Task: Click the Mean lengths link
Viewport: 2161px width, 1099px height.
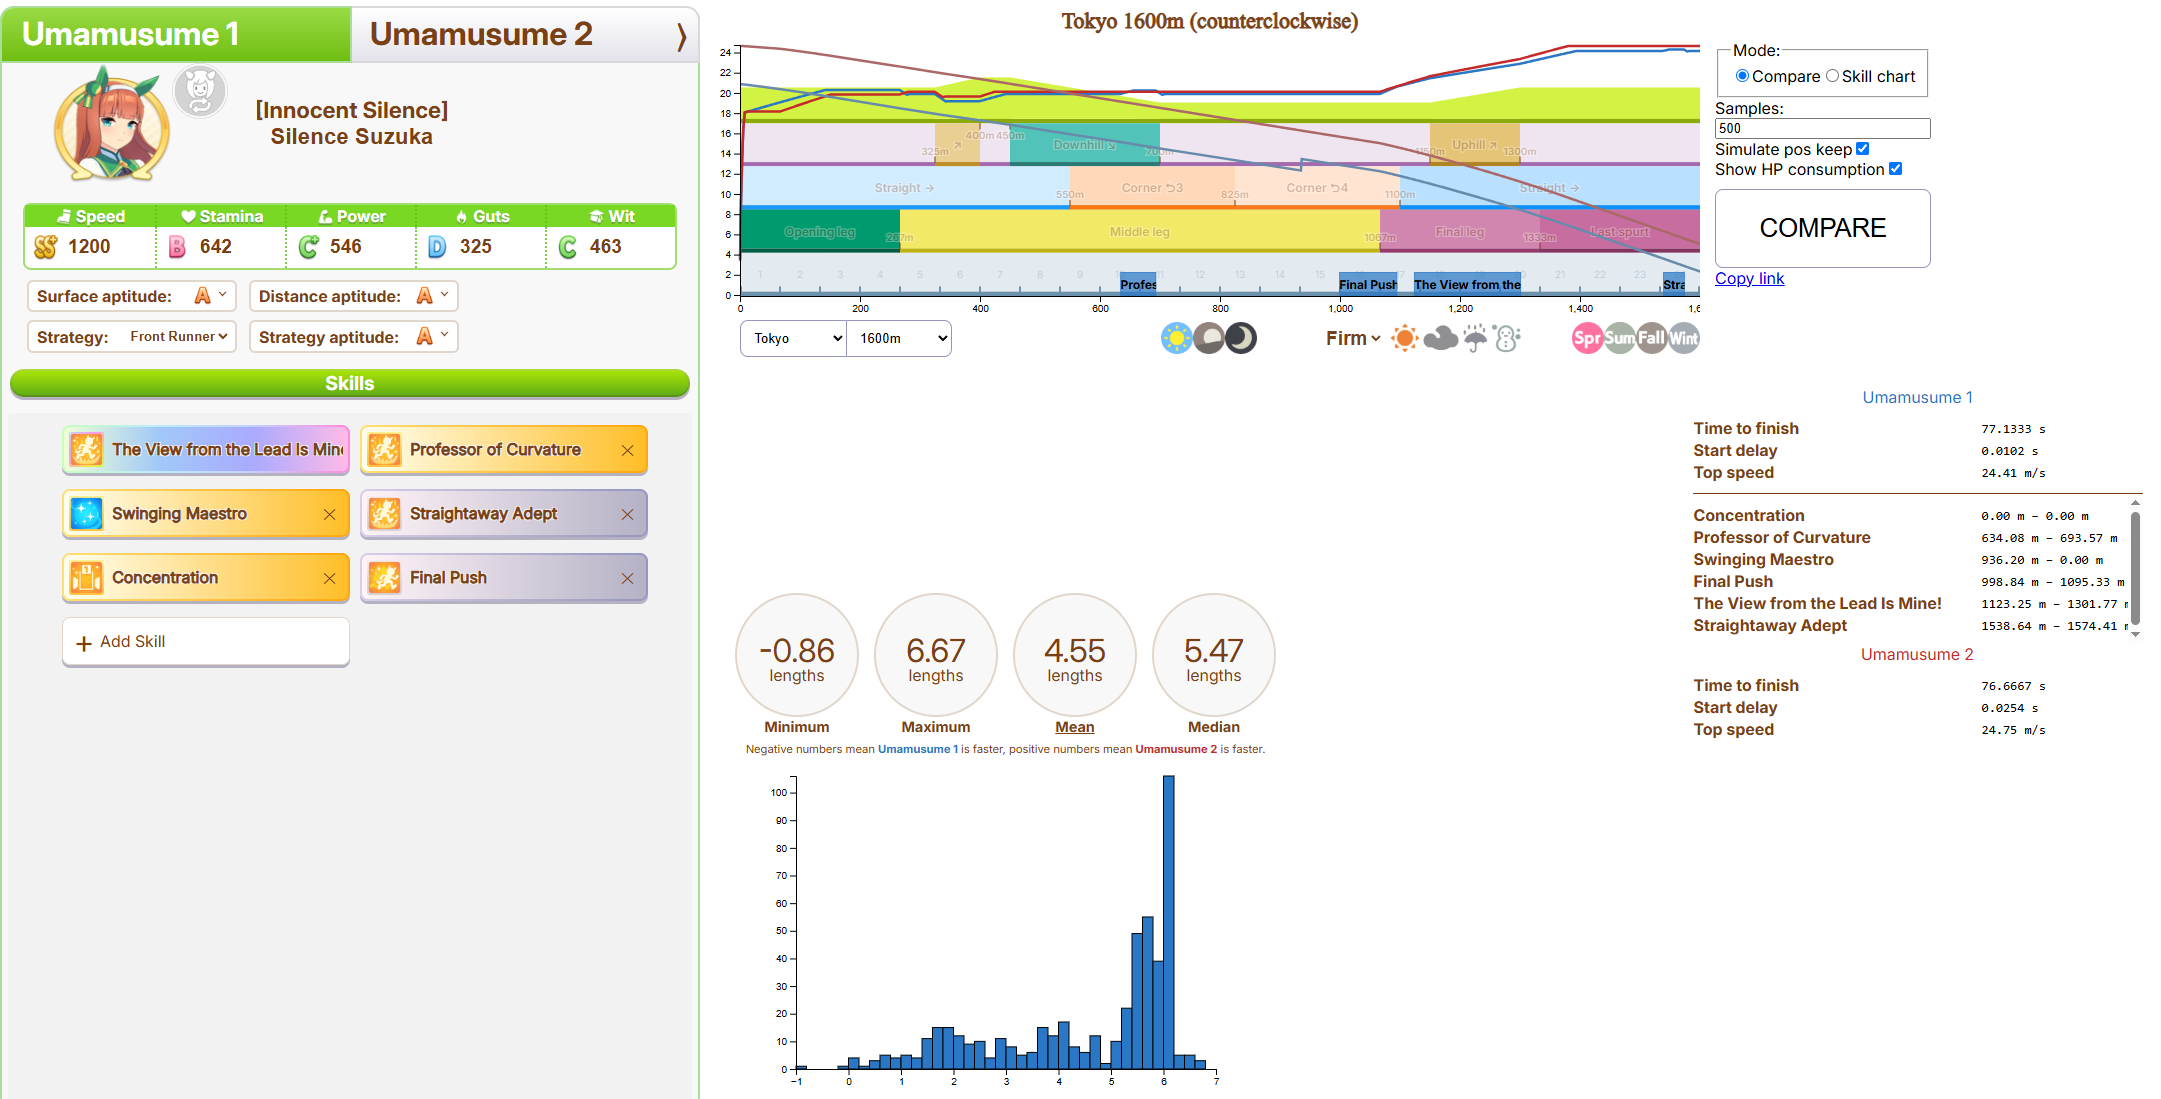Action: tap(1075, 727)
